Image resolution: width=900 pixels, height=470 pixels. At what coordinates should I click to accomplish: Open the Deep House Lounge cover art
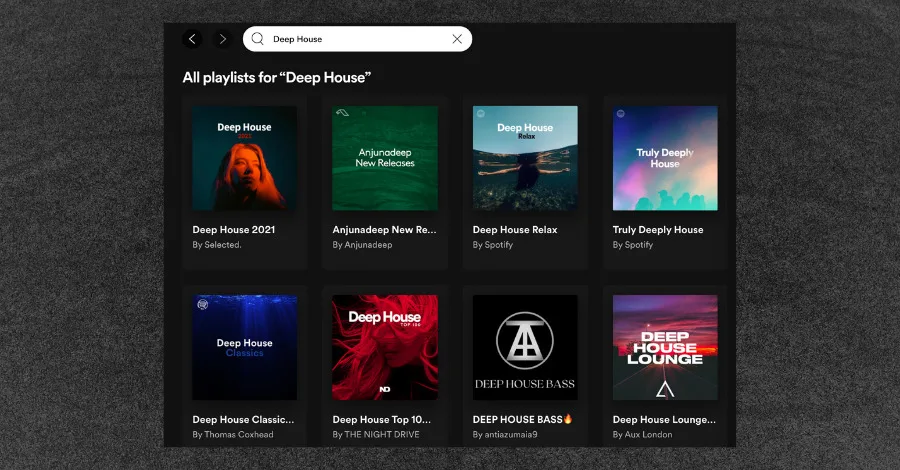pos(665,347)
